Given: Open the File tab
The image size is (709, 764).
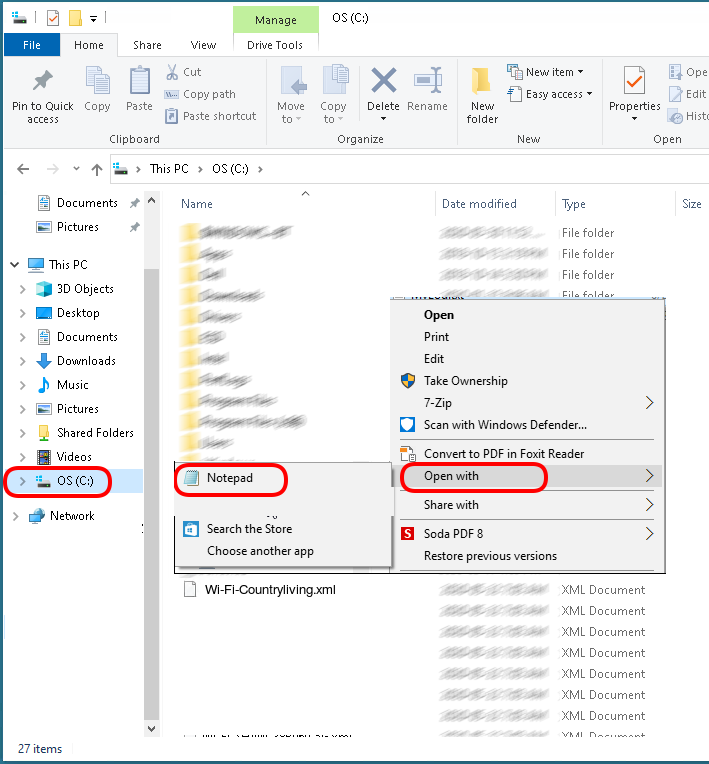Looking at the screenshot, I should [x=32, y=45].
